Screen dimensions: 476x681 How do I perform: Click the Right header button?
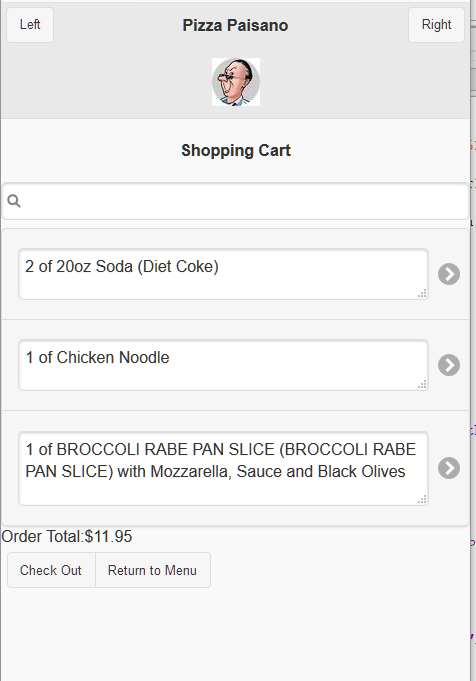click(x=436, y=25)
